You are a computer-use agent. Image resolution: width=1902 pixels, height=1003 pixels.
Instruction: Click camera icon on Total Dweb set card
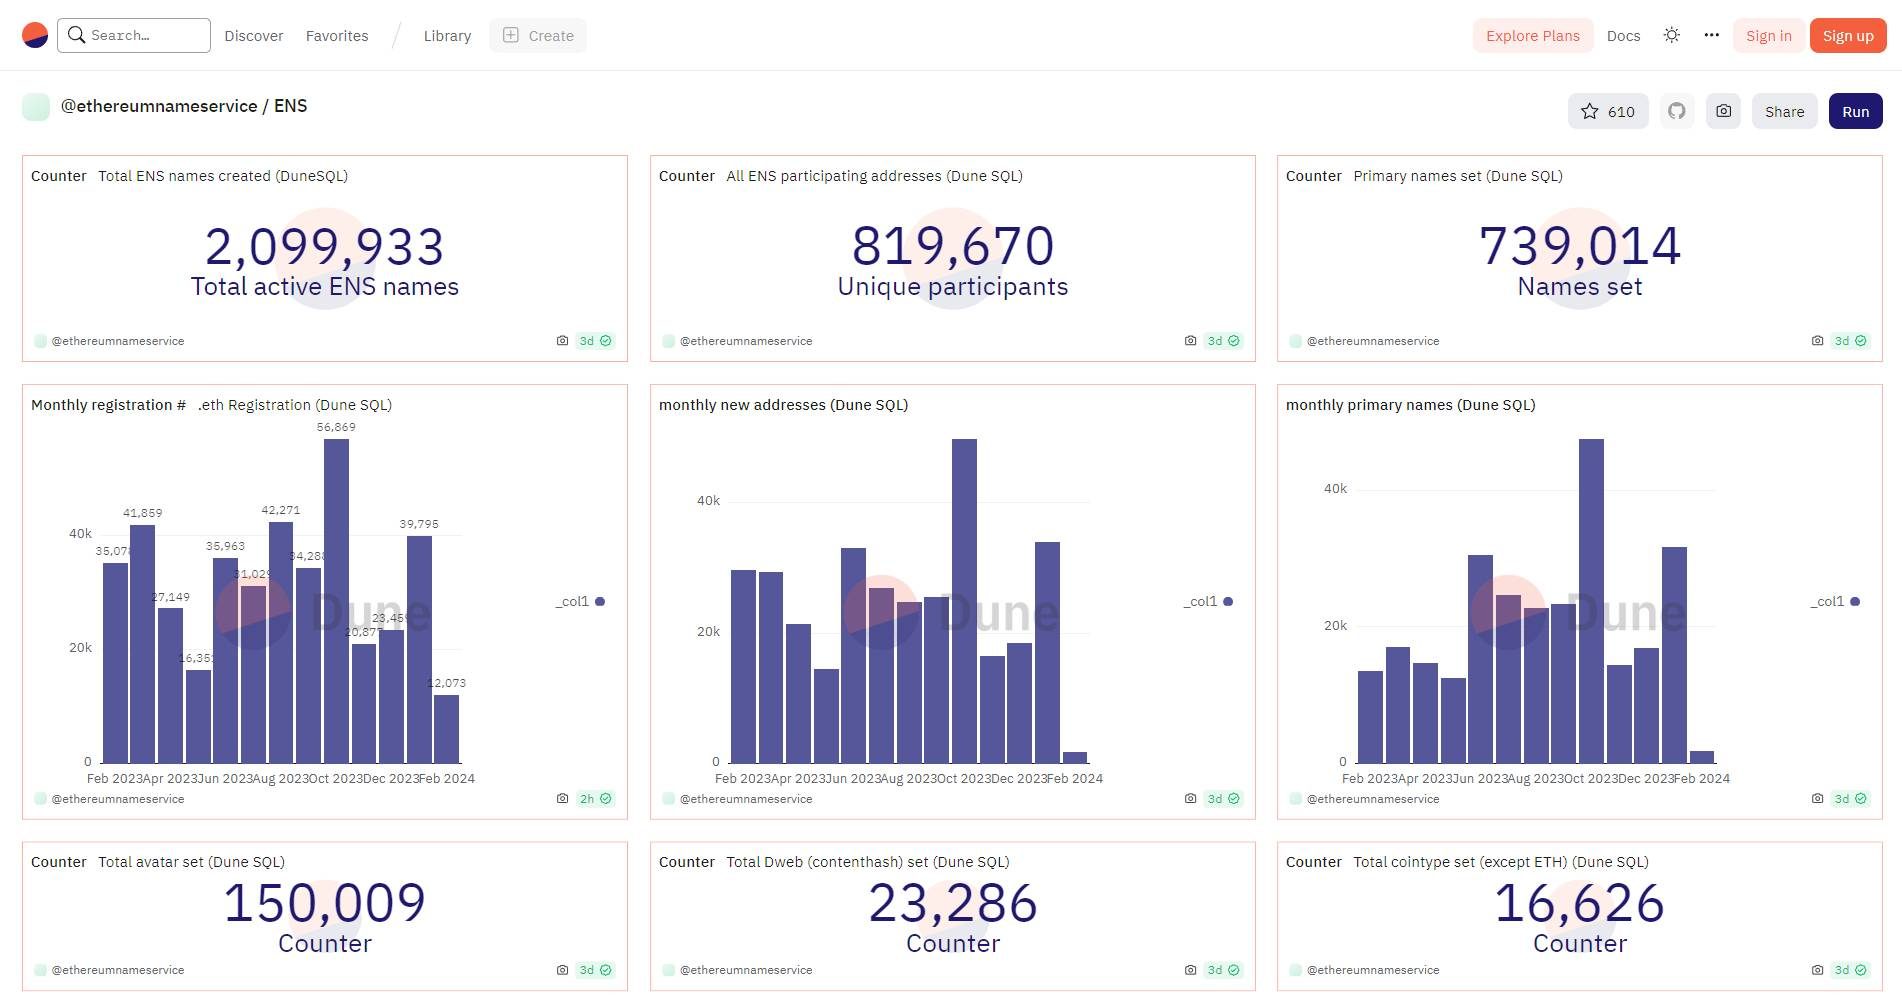[1190, 970]
